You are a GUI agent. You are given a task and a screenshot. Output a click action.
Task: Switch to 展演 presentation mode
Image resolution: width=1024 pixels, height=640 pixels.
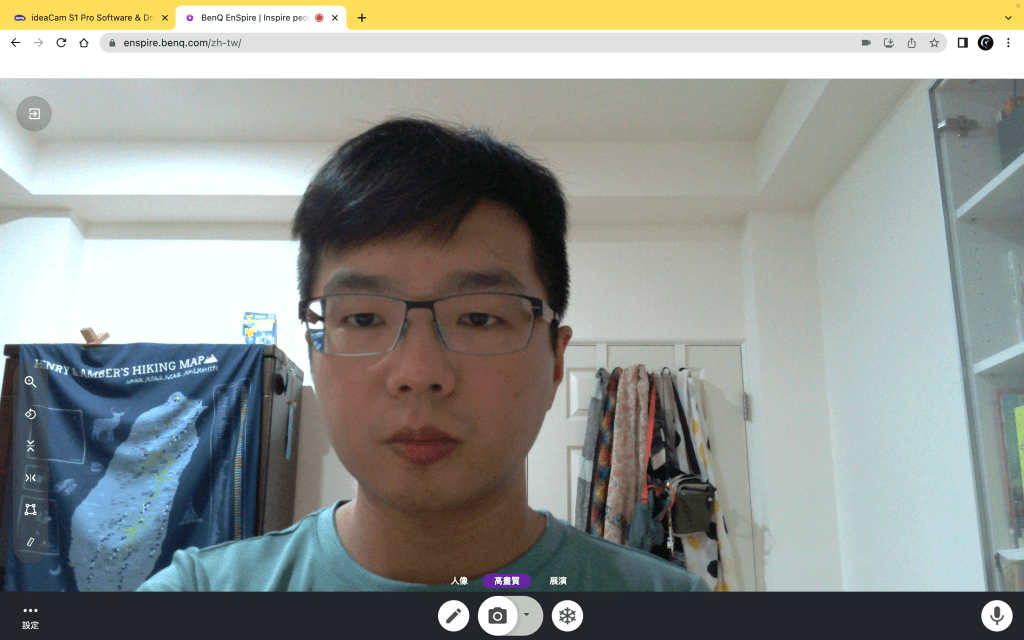pos(558,581)
